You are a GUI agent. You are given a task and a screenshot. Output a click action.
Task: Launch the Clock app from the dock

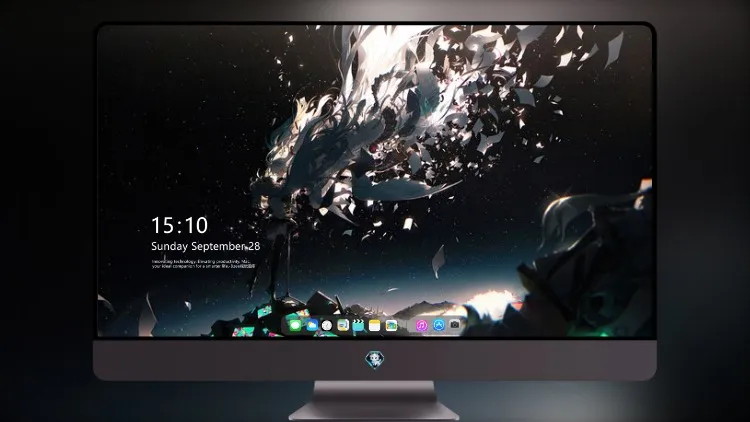pyautogui.click(x=327, y=325)
